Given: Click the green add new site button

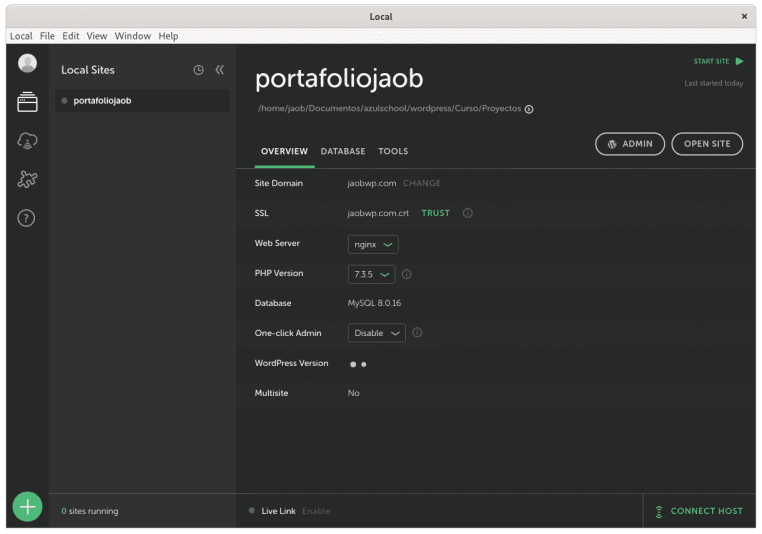Looking at the screenshot, I should 27,507.
